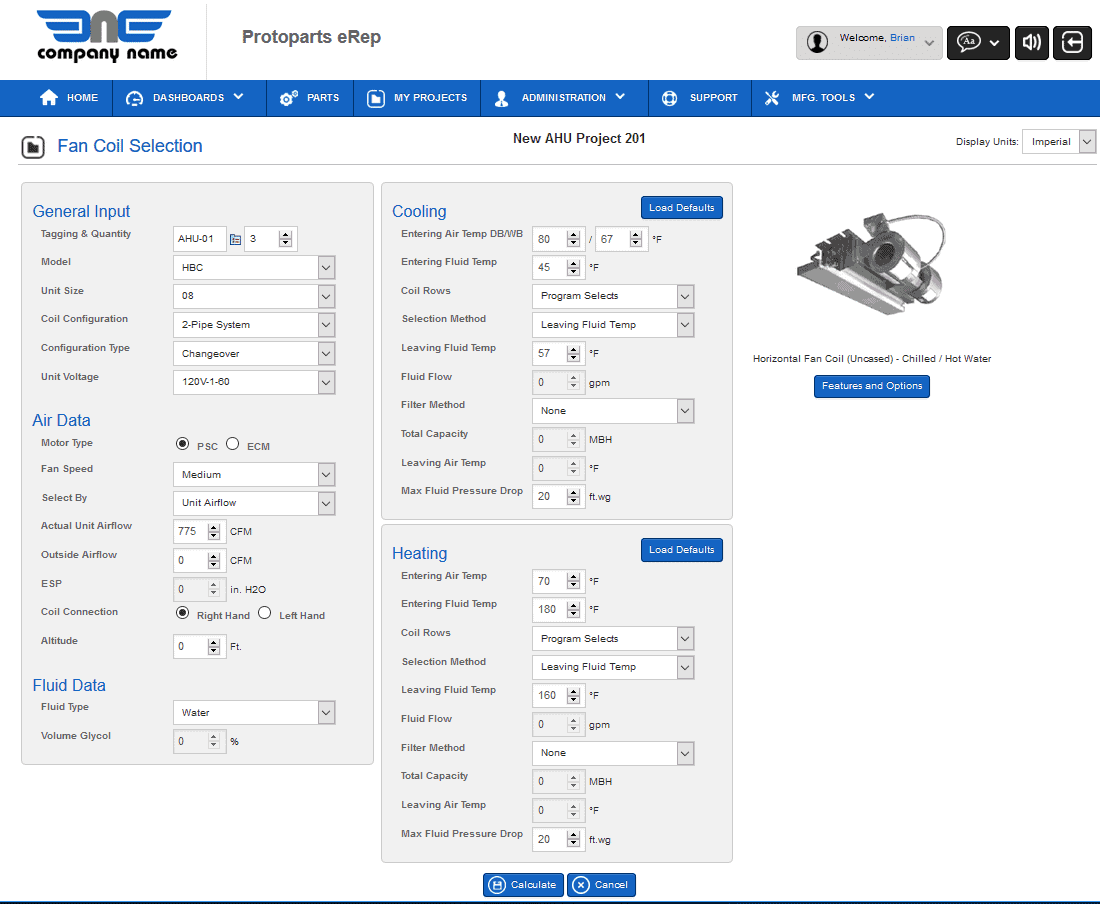
Task: Select the ECM motor type
Action: tap(232, 445)
